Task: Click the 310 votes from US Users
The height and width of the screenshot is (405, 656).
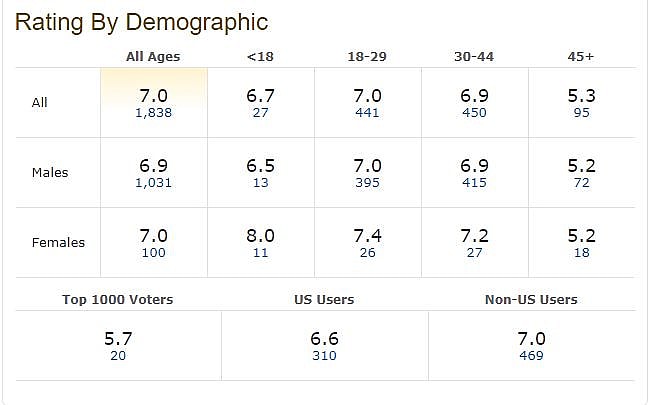Action: 324,356
